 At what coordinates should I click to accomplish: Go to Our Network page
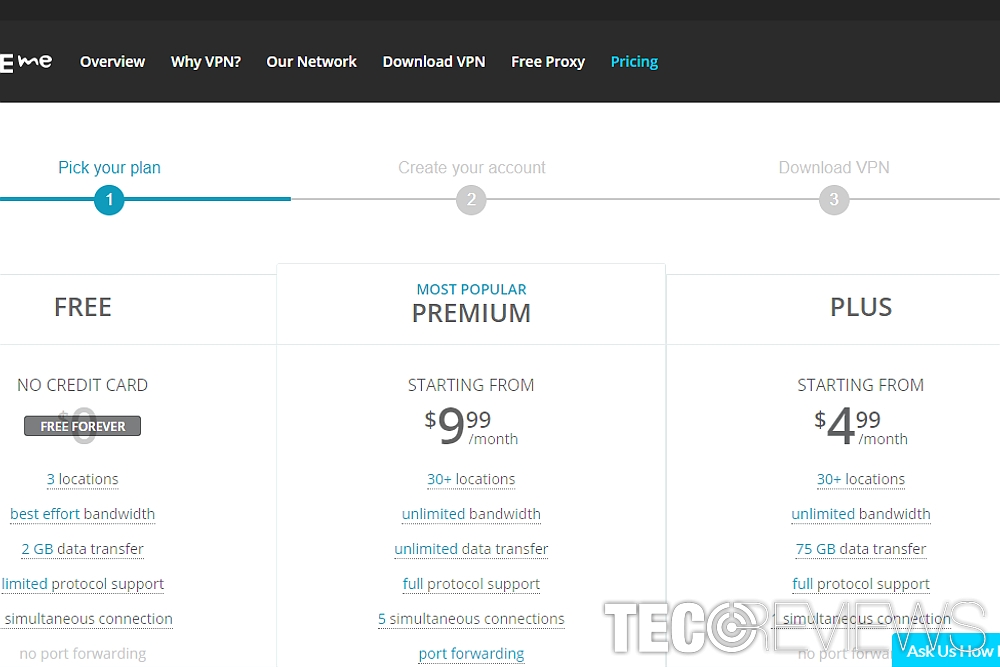pos(311,62)
